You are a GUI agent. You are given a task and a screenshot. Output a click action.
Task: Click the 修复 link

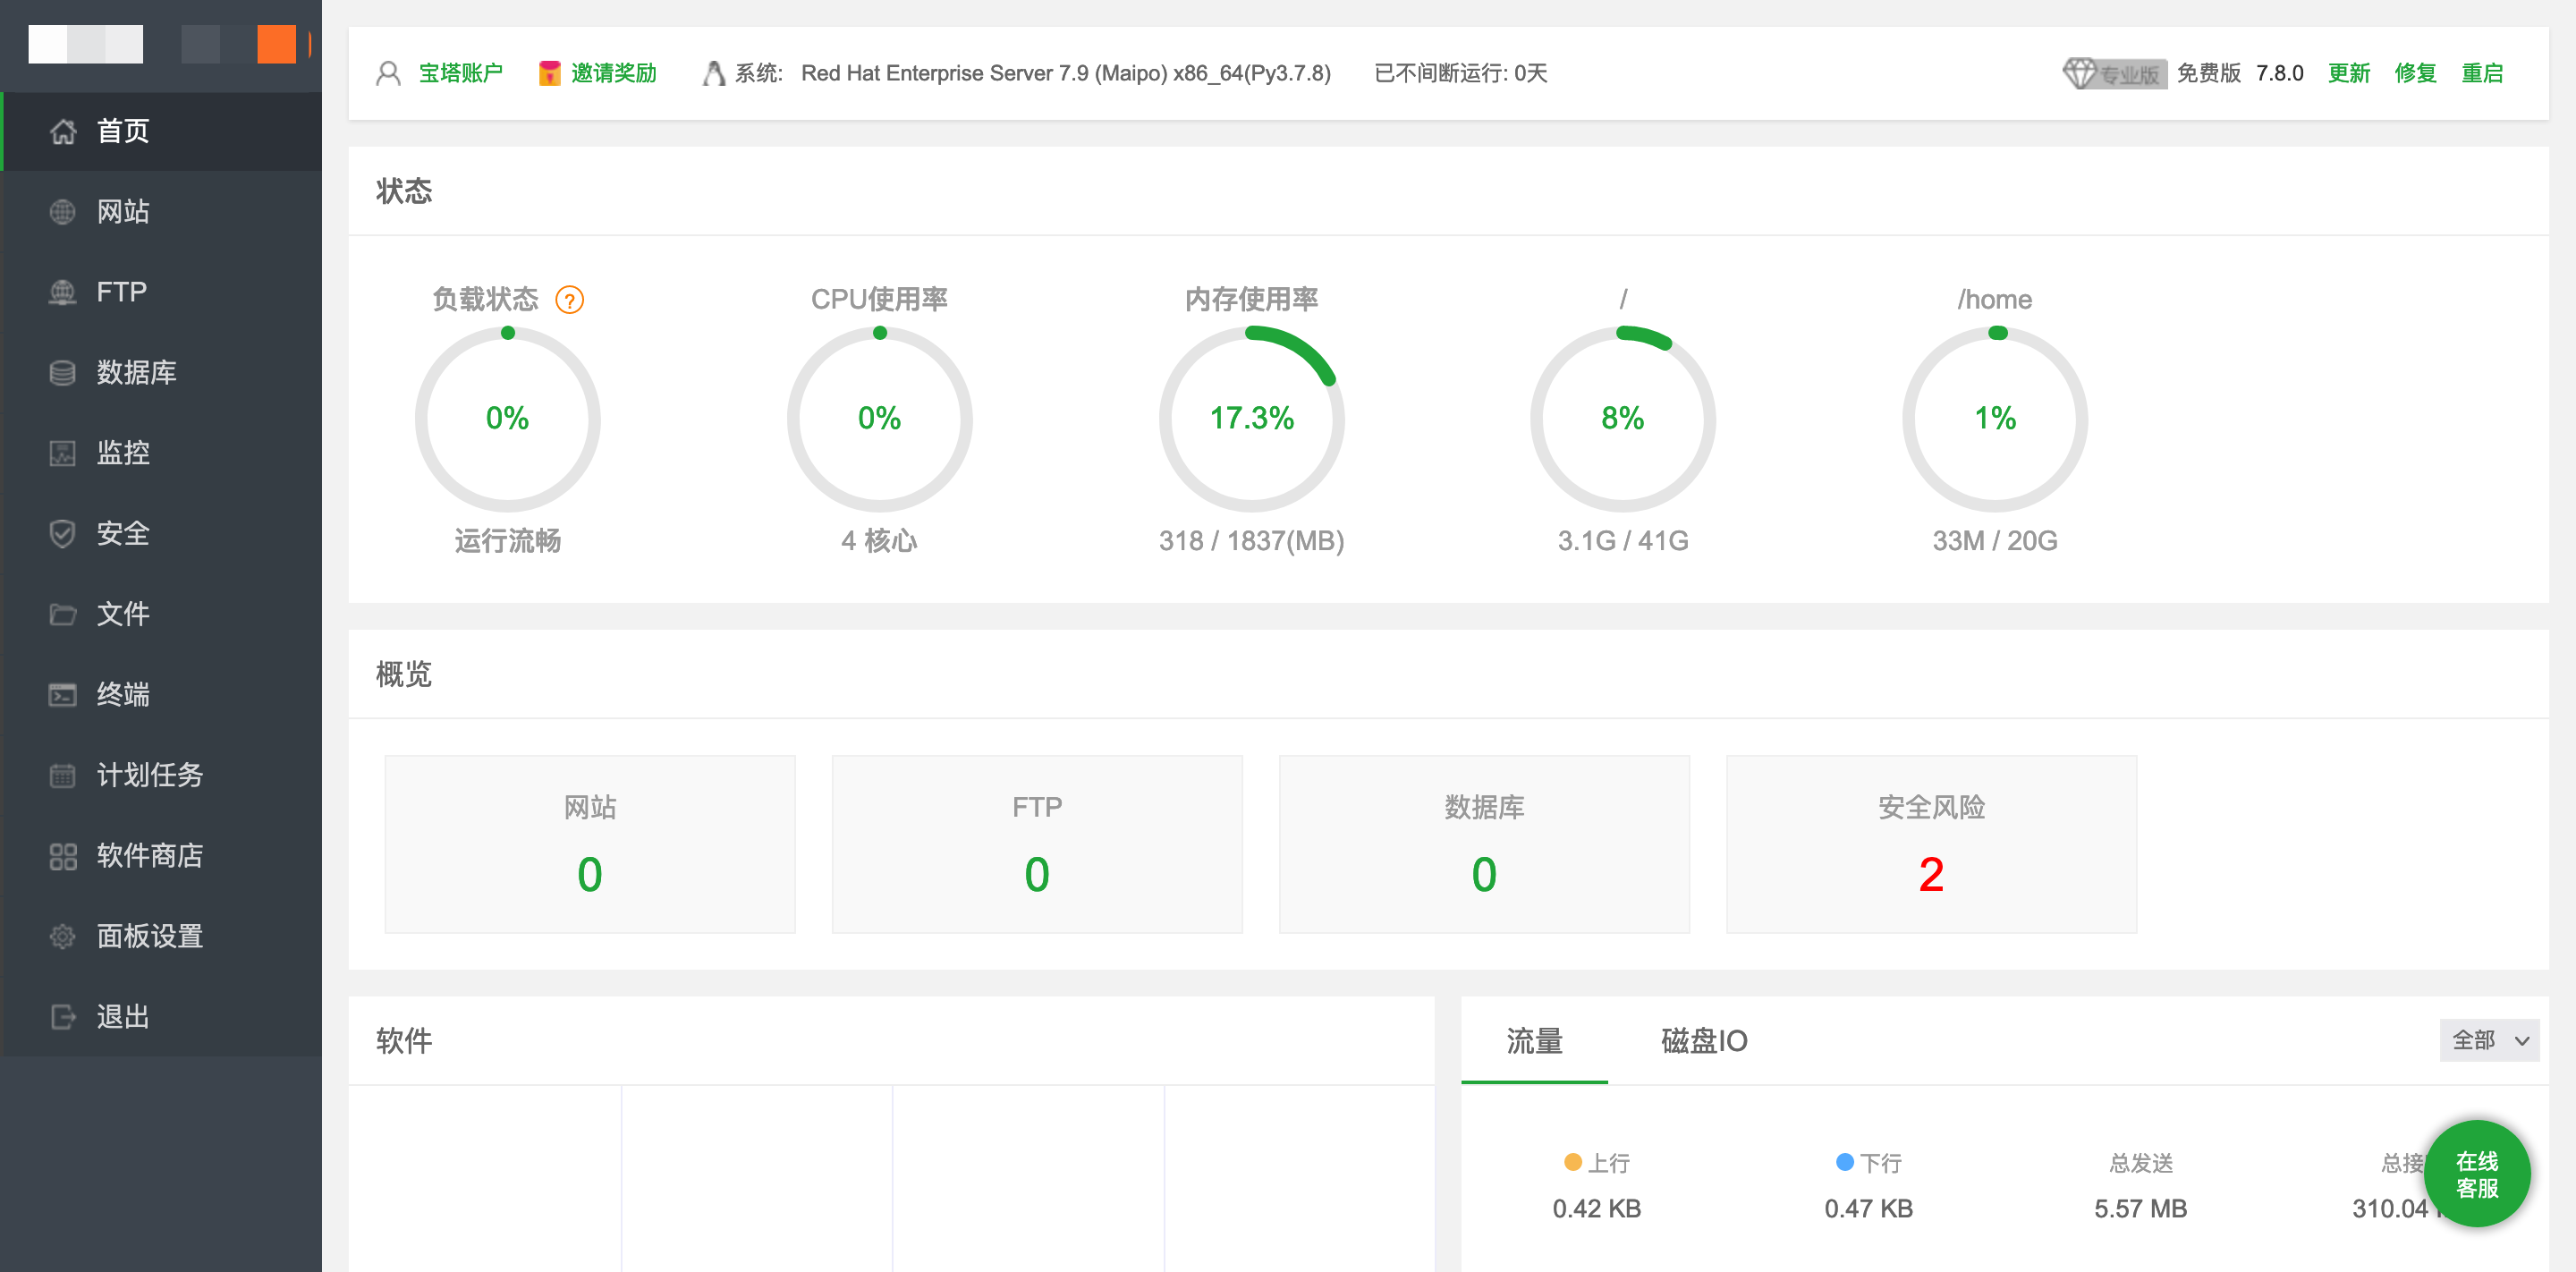point(2415,73)
